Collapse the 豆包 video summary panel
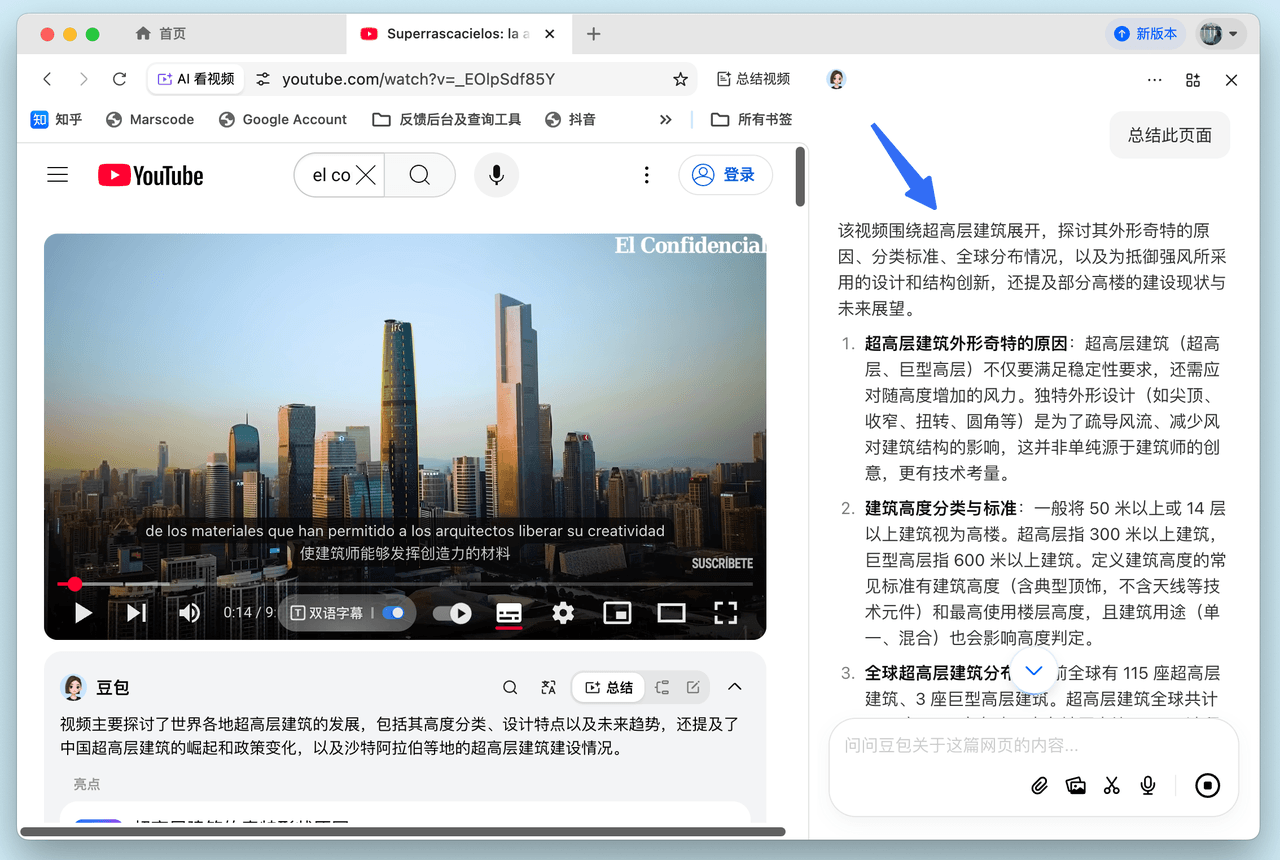The height and width of the screenshot is (860, 1280). [734, 687]
